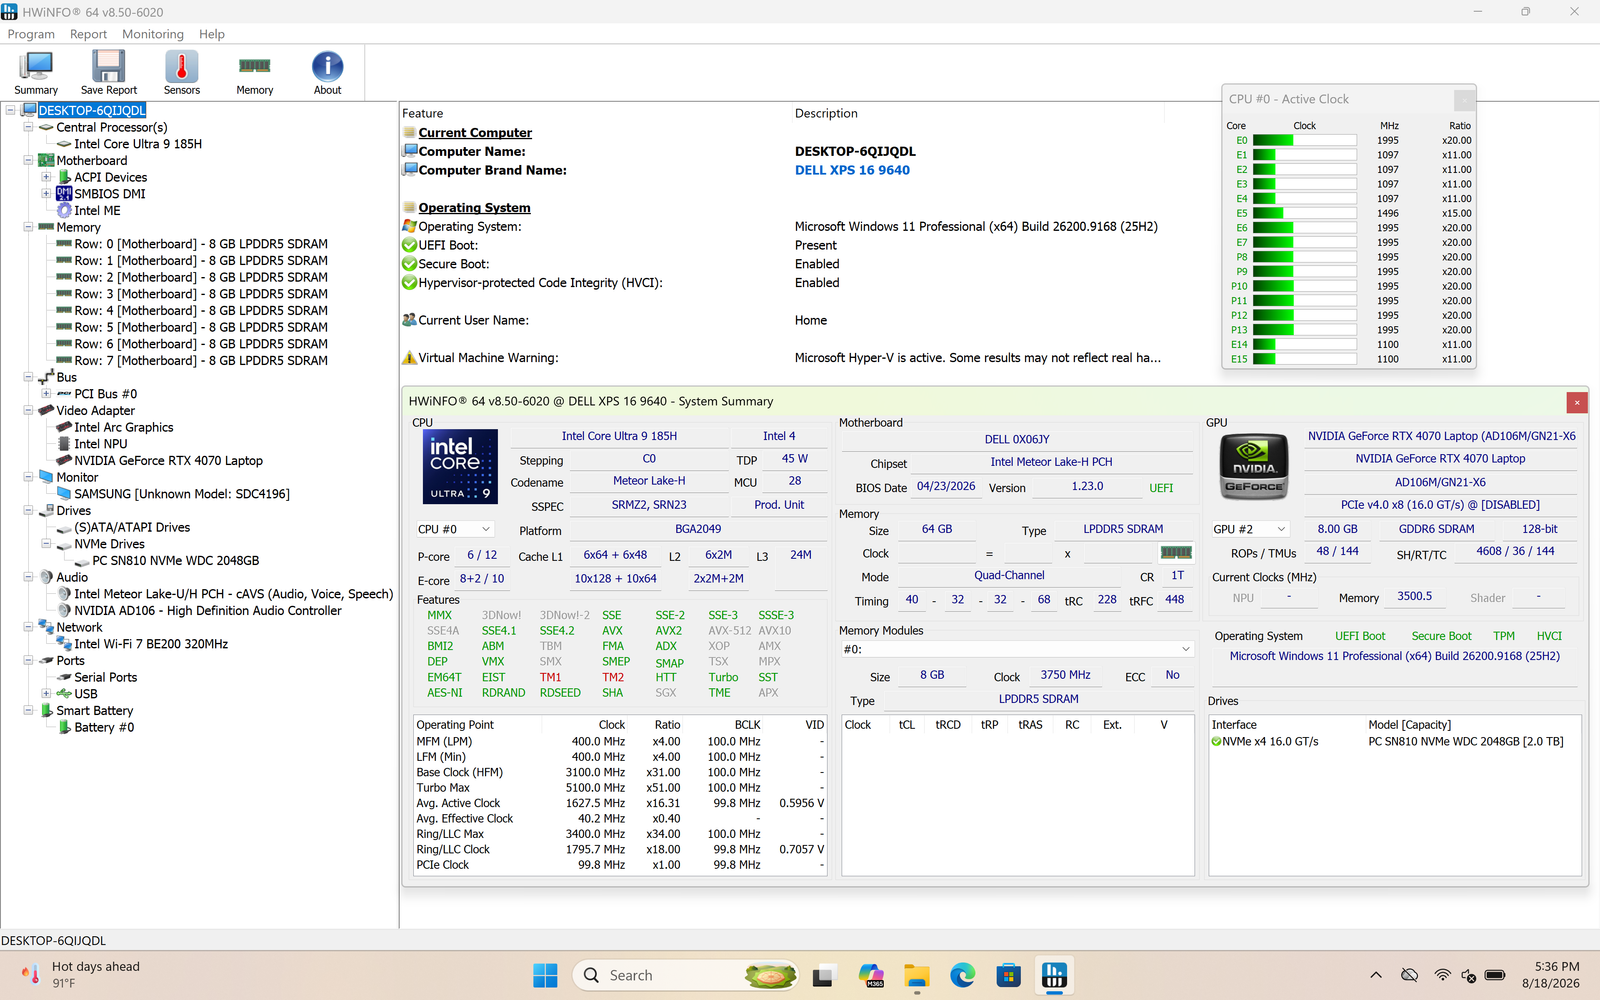Image resolution: width=1600 pixels, height=1000 pixels.
Task: Follow the DELL XPS 16 9640 link
Action: point(852,170)
